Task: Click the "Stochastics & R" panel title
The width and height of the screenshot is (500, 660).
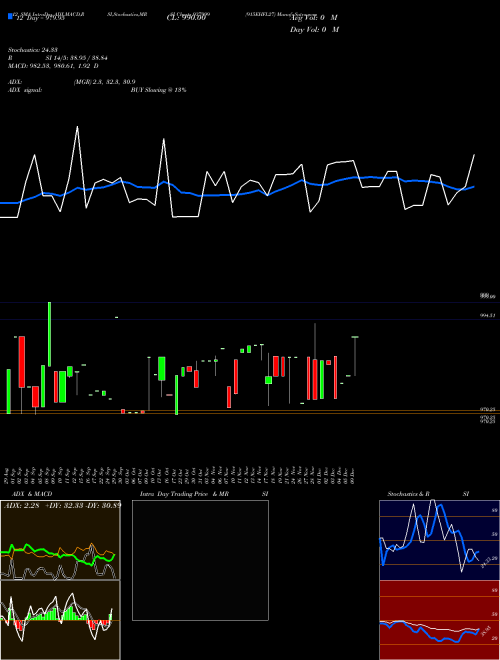Action: pyautogui.click(x=408, y=494)
